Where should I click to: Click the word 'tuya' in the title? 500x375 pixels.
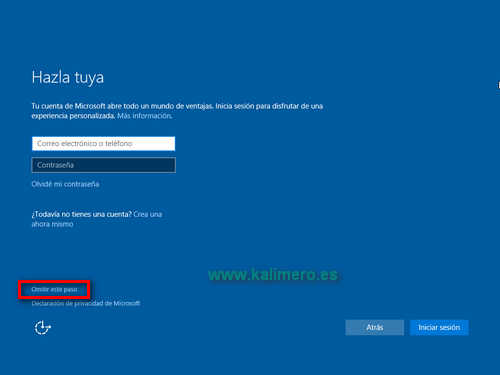[x=89, y=78]
